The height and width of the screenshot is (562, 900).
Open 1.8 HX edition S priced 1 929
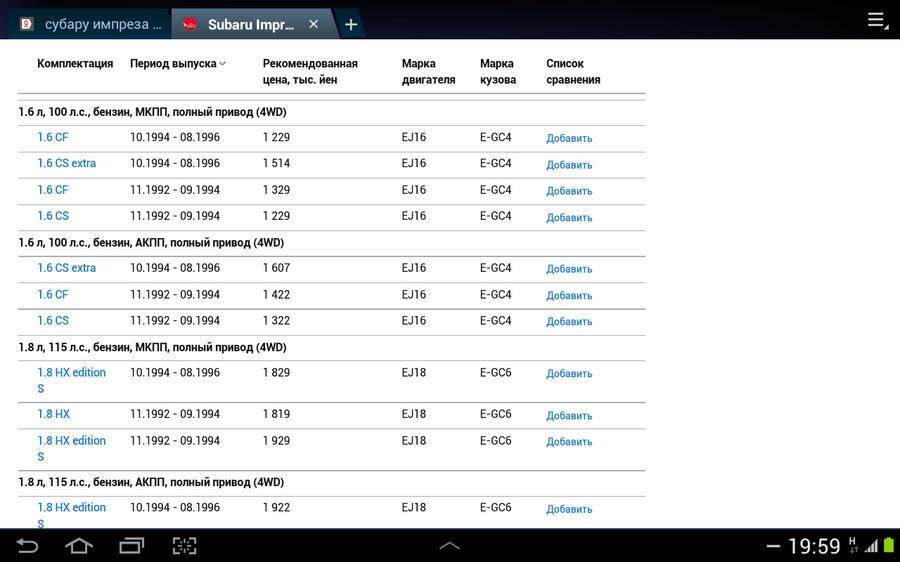click(72, 448)
